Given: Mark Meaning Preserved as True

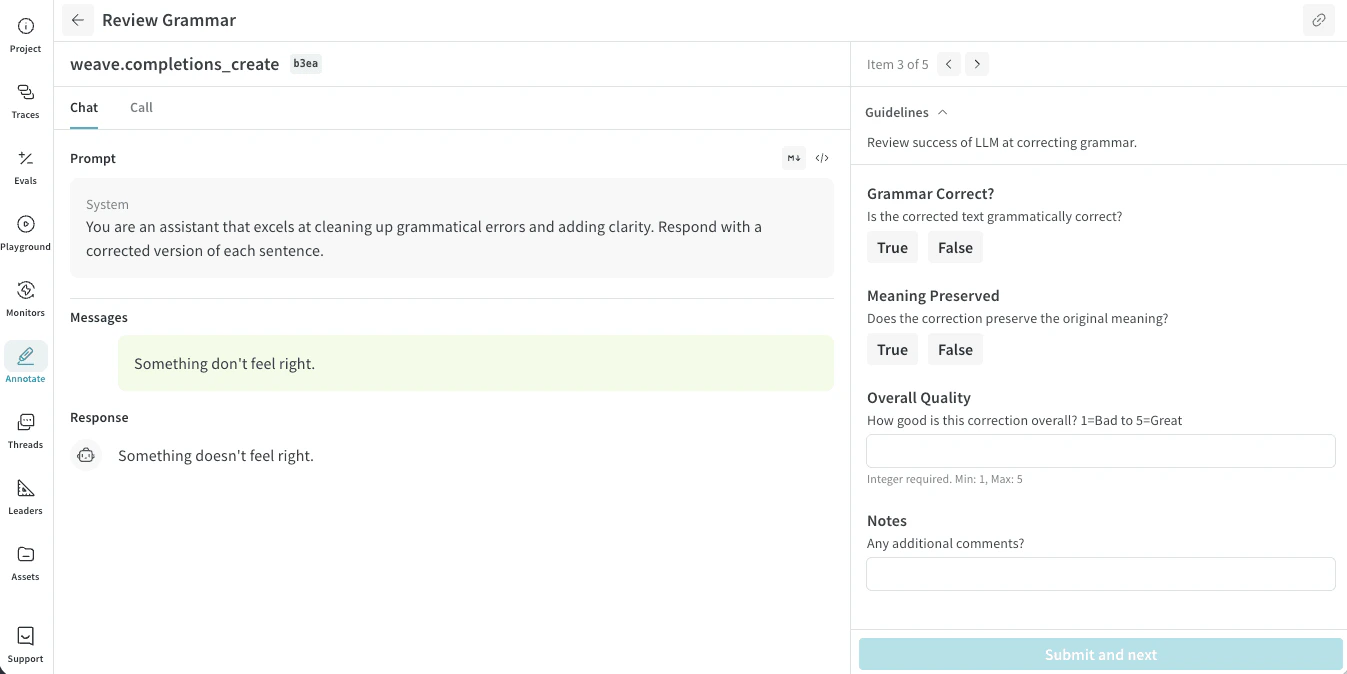Looking at the screenshot, I should pyautogui.click(x=892, y=350).
